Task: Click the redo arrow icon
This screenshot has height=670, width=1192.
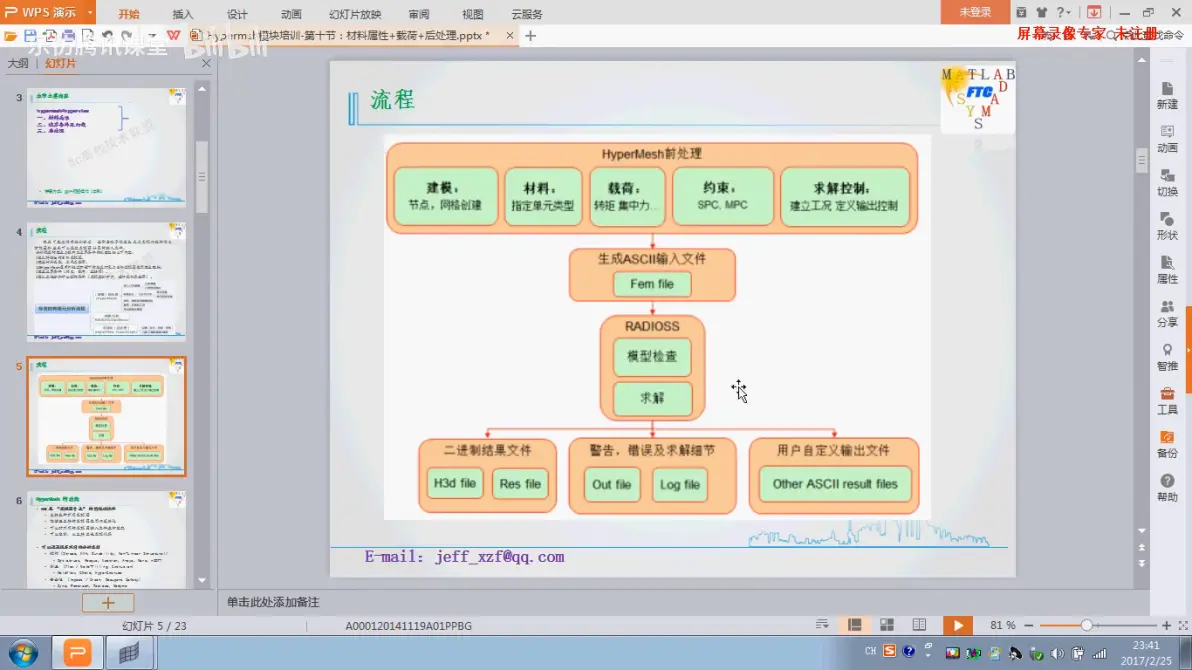Action: pyautogui.click(x=127, y=36)
